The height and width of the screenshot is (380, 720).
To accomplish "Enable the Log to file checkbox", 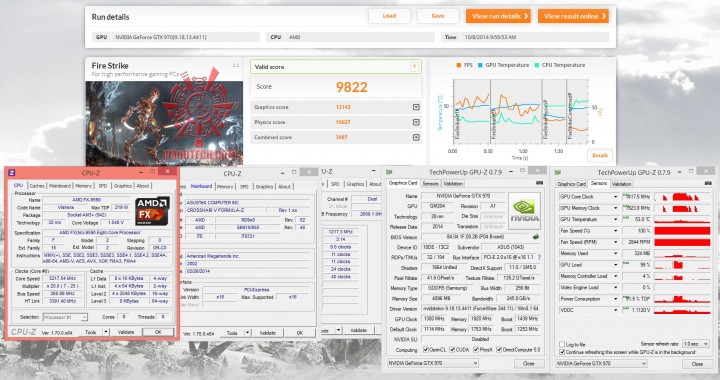I will pyautogui.click(x=562, y=344).
